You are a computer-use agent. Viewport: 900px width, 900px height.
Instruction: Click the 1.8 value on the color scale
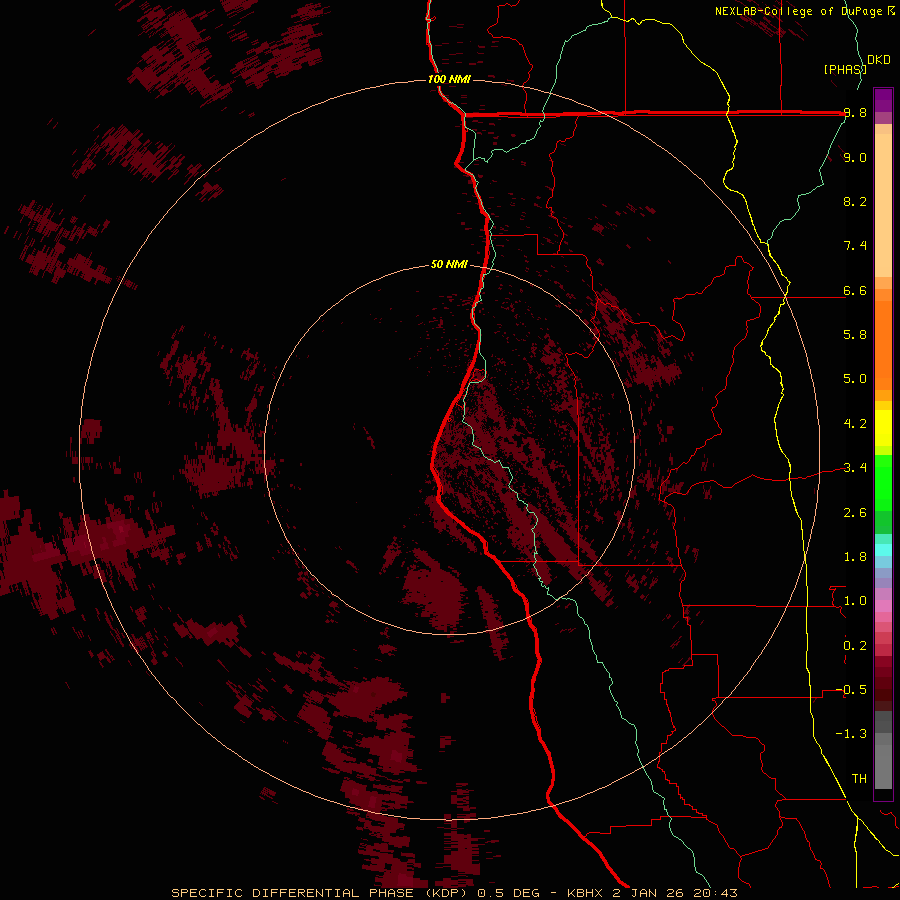(x=855, y=557)
